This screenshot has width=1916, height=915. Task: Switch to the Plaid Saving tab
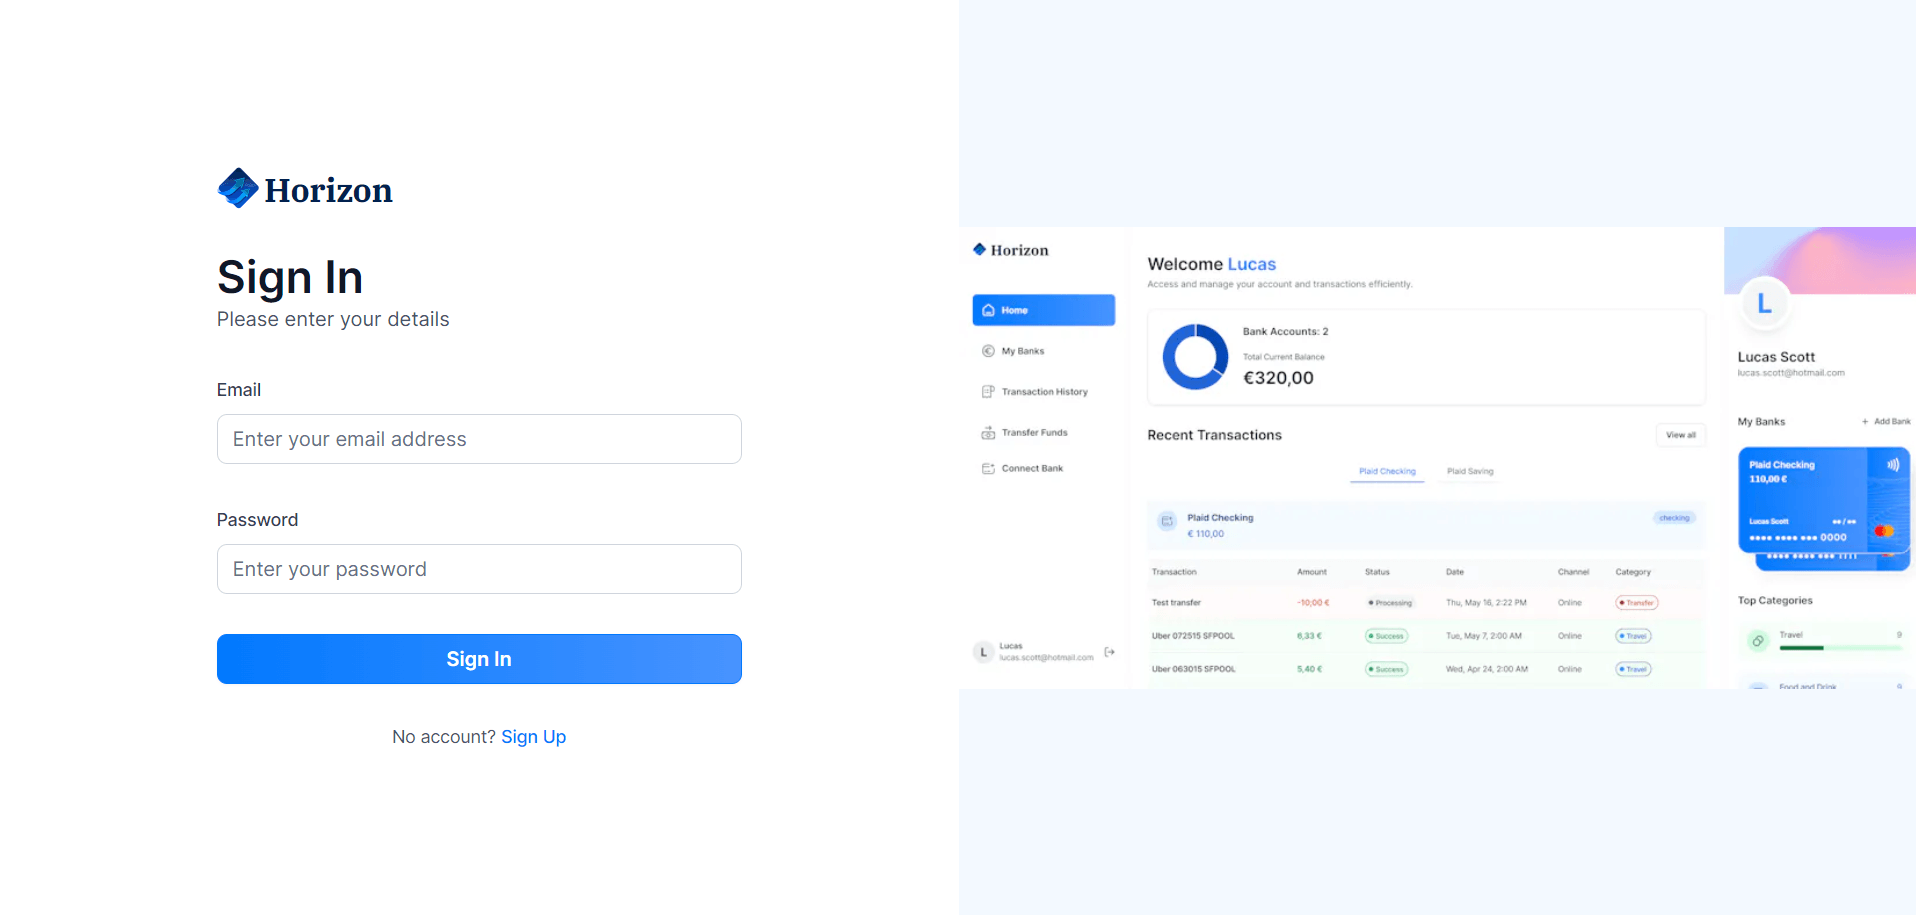coord(1469,471)
